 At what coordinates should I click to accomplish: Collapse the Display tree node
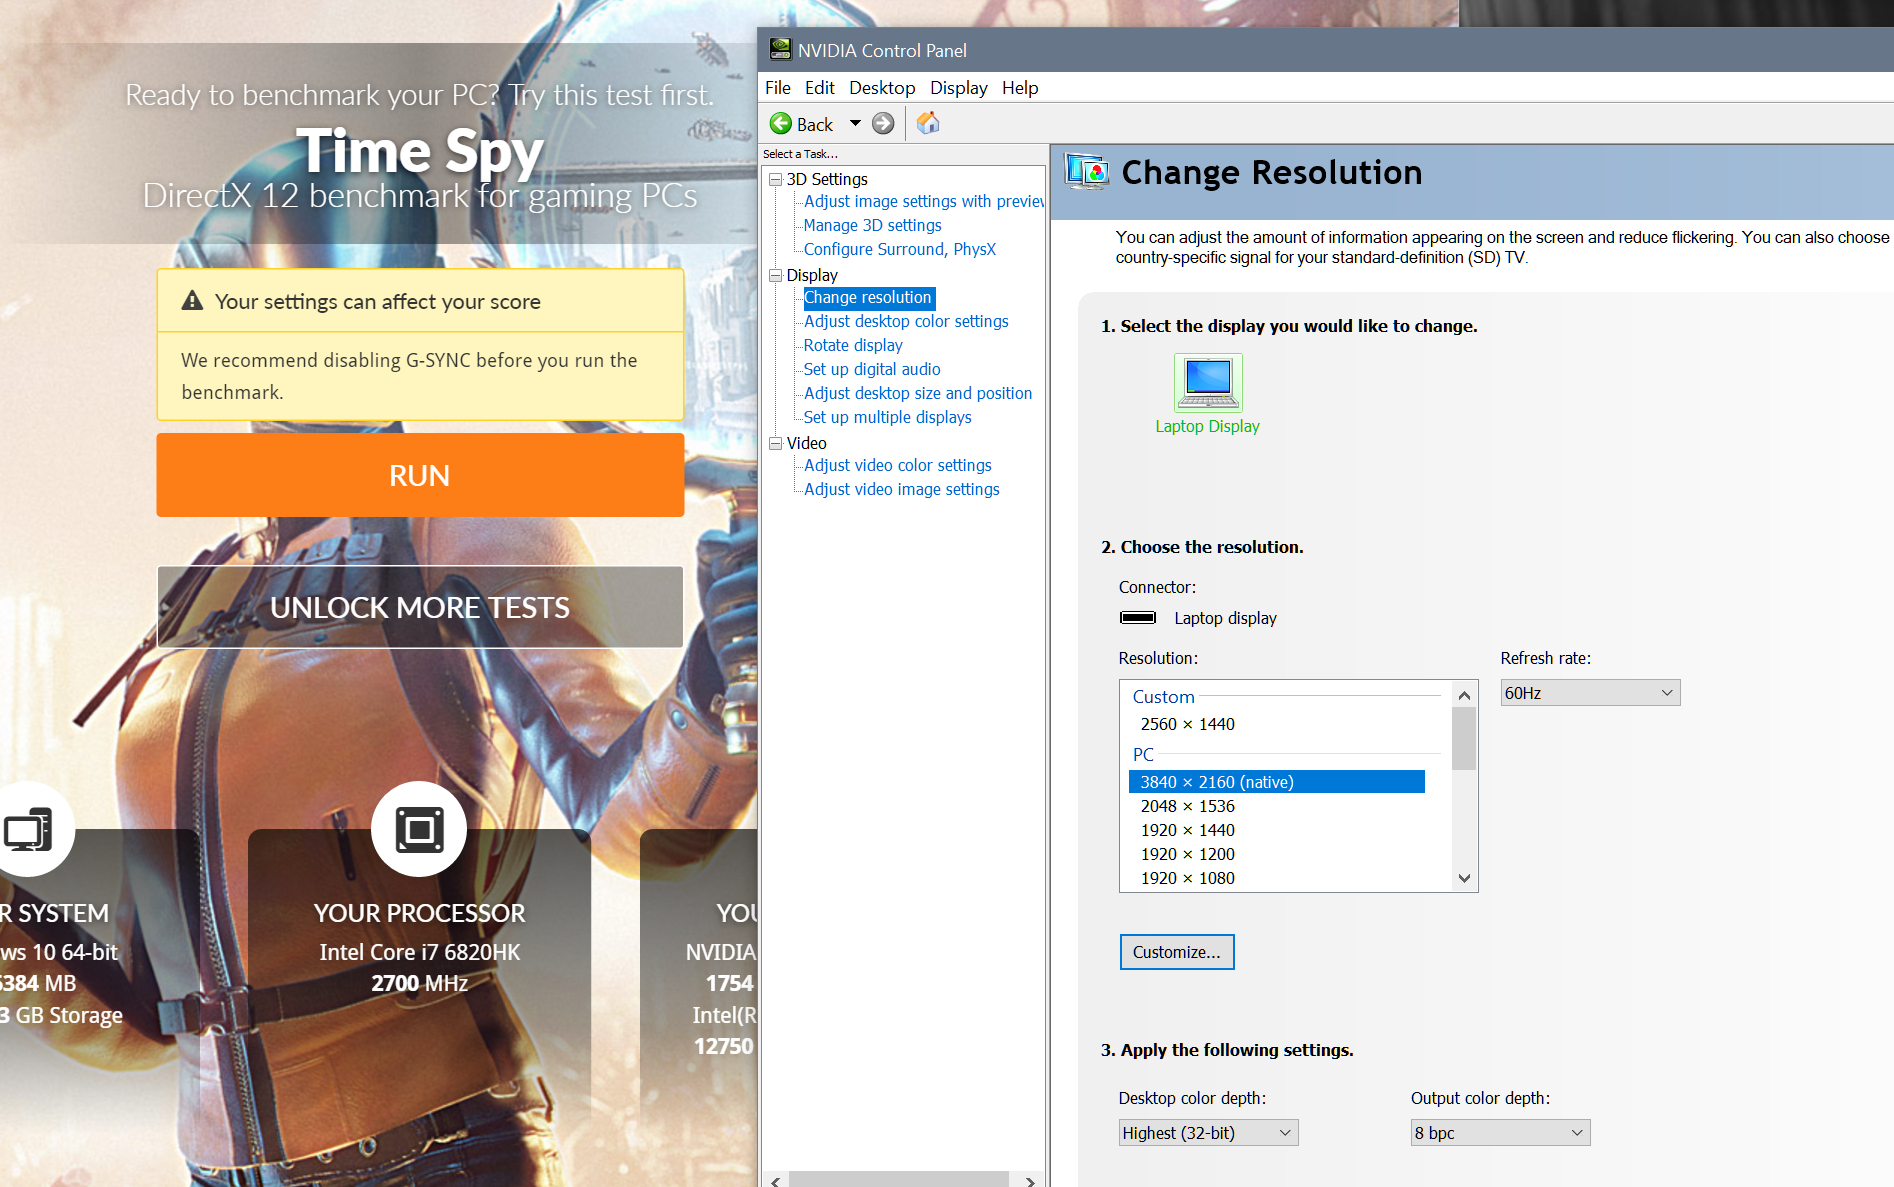[775, 275]
